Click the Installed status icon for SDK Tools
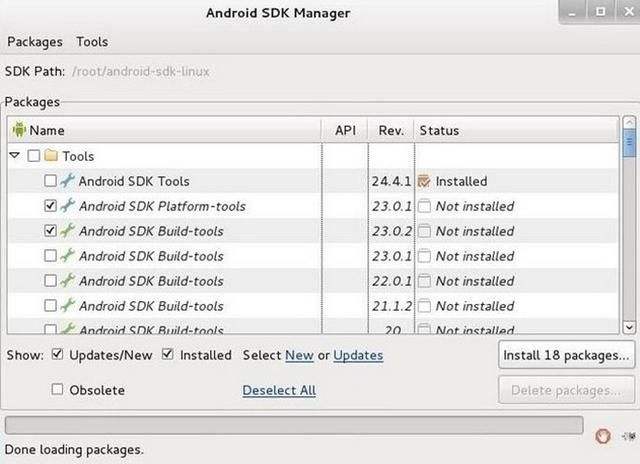Screen dimensions: 640x464 (x=424, y=181)
